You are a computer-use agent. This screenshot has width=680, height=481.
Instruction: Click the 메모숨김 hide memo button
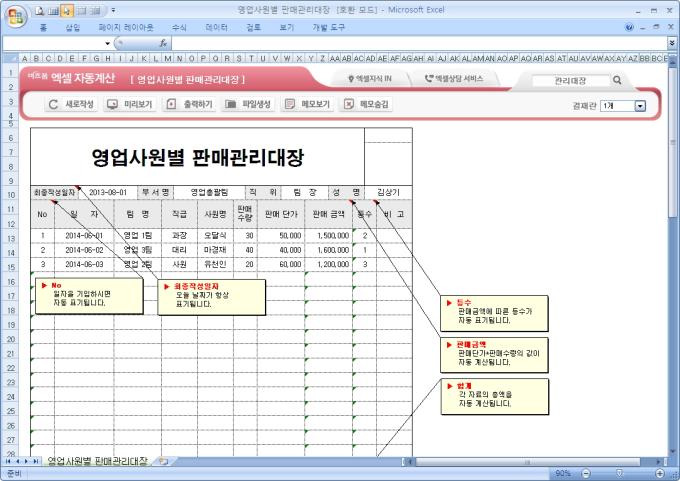(x=366, y=104)
